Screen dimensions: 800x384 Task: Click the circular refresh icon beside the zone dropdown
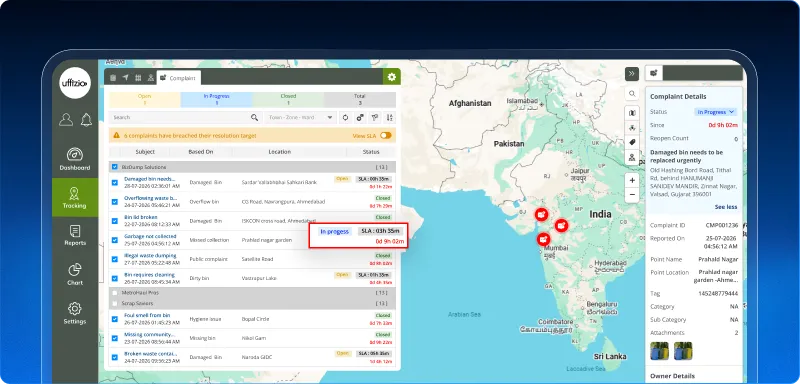345,117
